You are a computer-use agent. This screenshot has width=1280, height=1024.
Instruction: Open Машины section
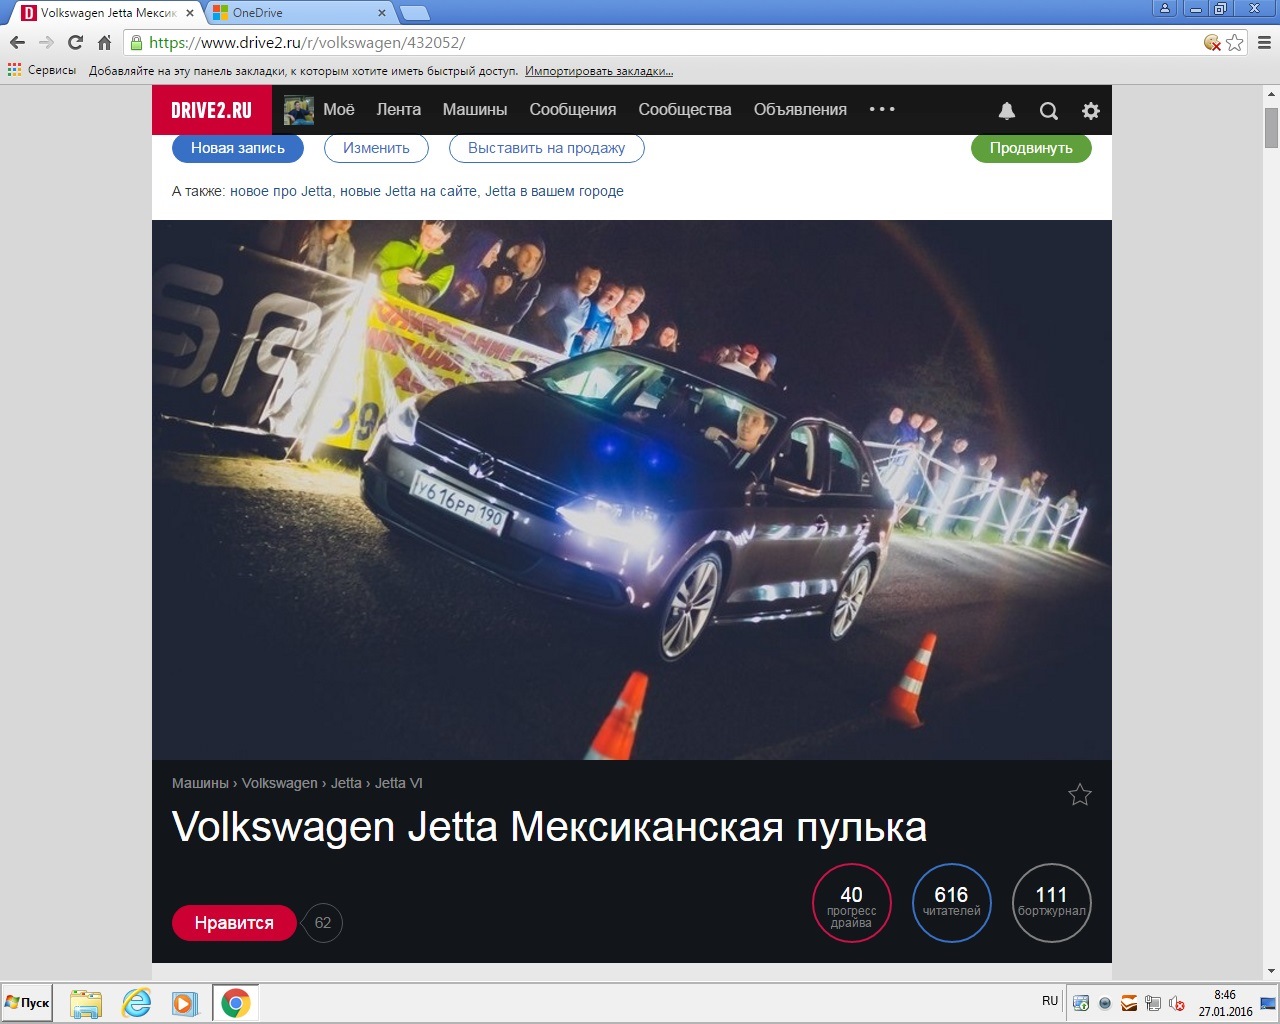pyautogui.click(x=475, y=110)
